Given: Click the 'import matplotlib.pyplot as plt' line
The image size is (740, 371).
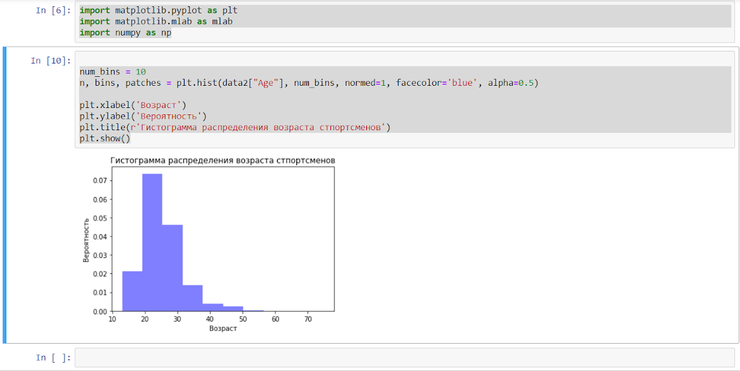Looking at the screenshot, I should click(159, 10).
